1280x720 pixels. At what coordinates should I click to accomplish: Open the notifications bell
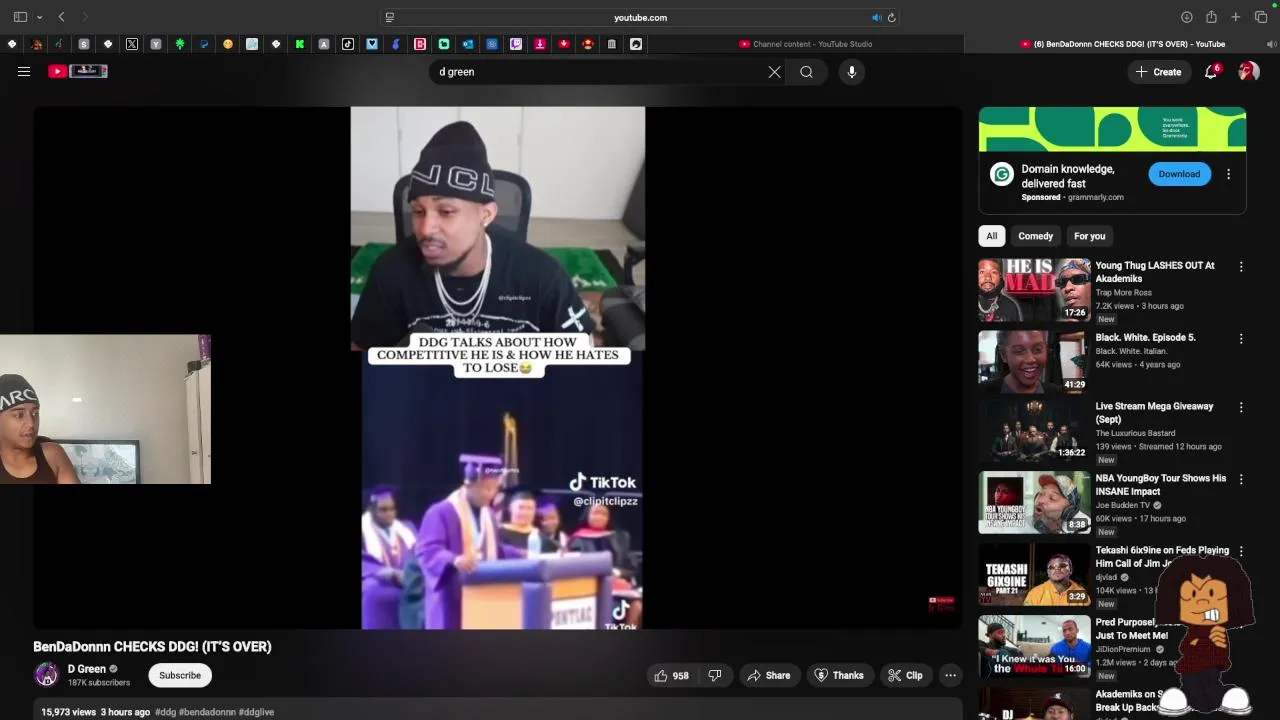(x=1211, y=71)
